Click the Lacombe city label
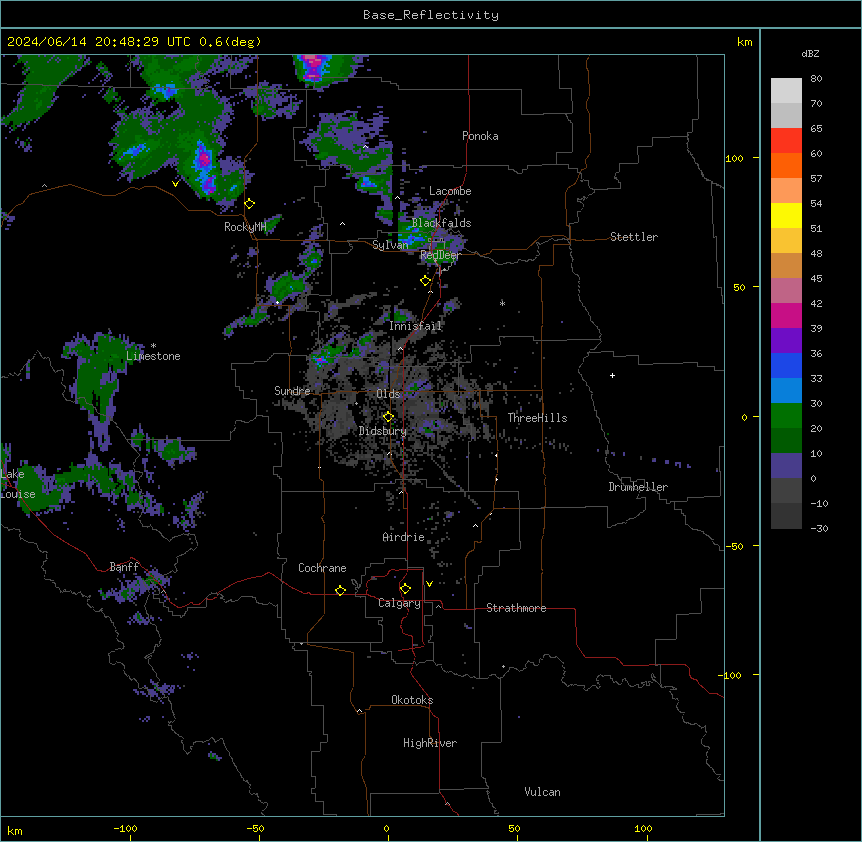Screen dimensions: 862x842 pos(450,191)
